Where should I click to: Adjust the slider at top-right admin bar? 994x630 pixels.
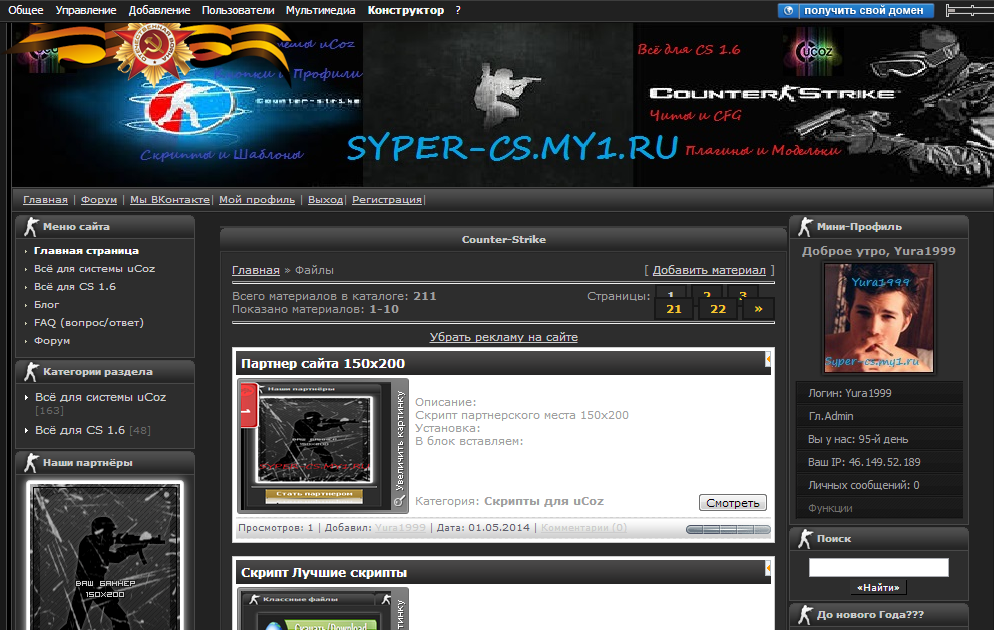click(970, 10)
